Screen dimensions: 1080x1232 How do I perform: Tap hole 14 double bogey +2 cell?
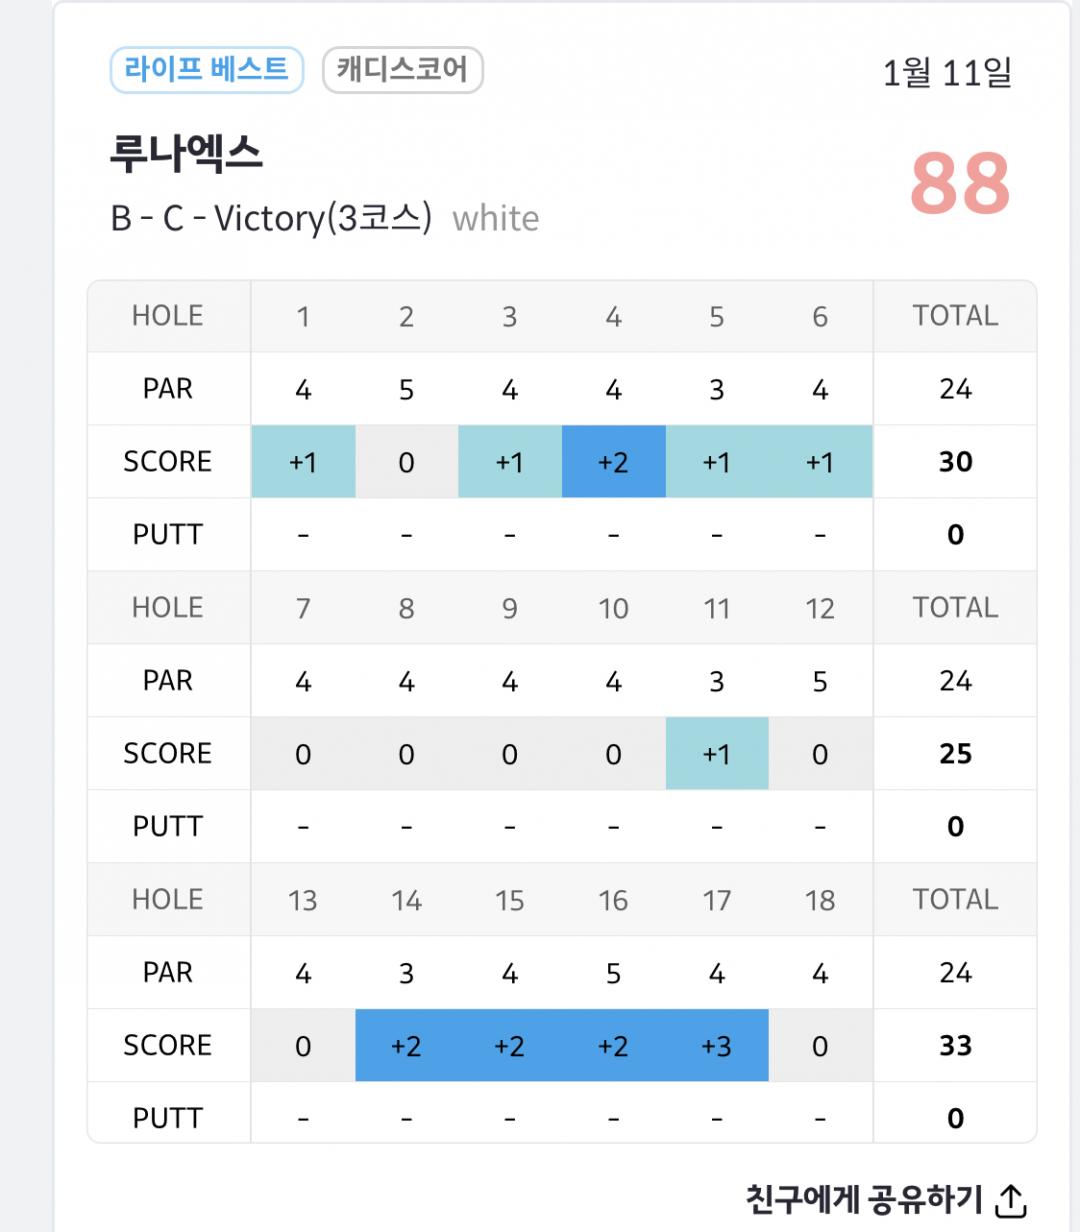tap(406, 1046)
